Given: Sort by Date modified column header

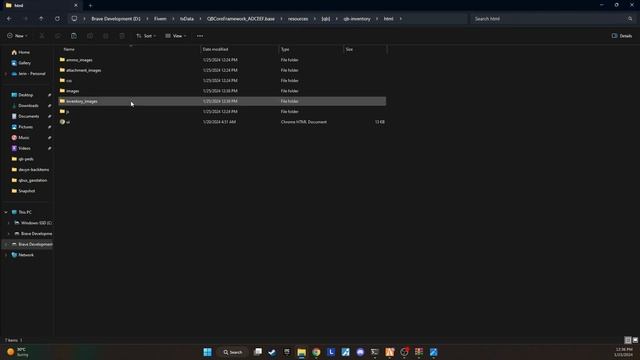Looking at the screenshot, I should 216,49.
